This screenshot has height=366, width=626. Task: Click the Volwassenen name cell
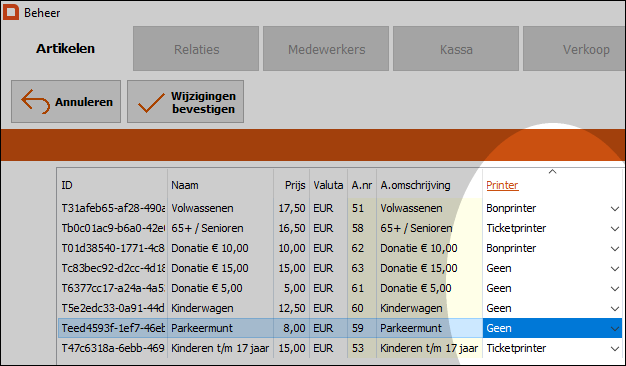(x=220, y=208)
